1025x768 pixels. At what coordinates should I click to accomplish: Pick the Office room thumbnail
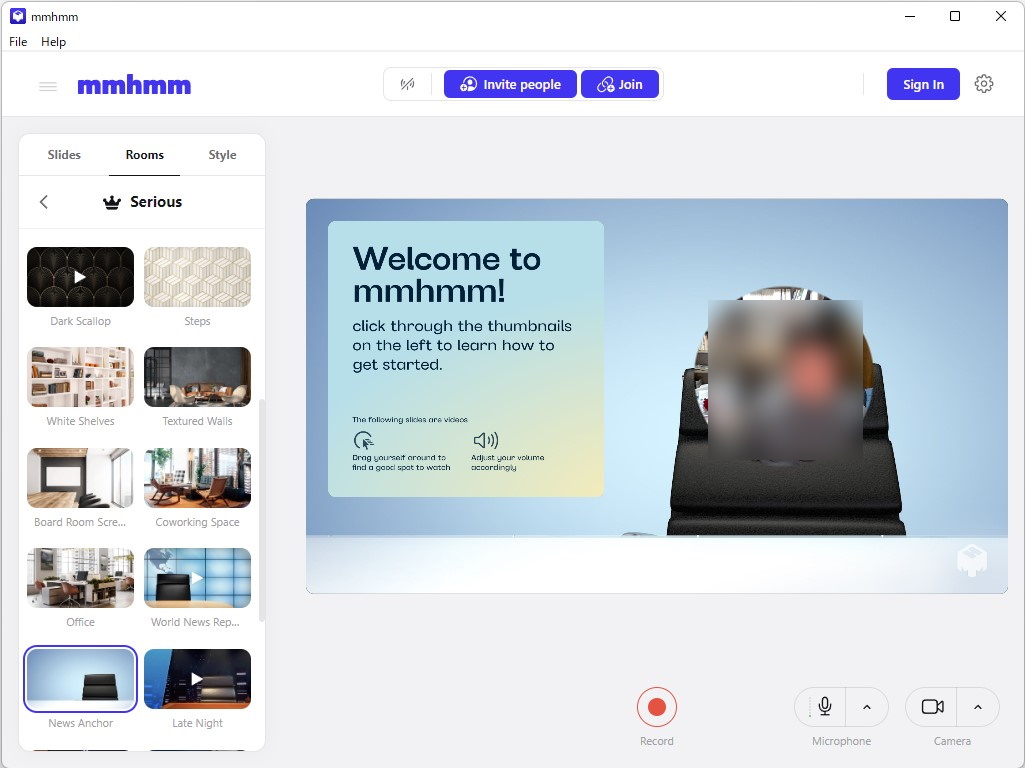80,578
